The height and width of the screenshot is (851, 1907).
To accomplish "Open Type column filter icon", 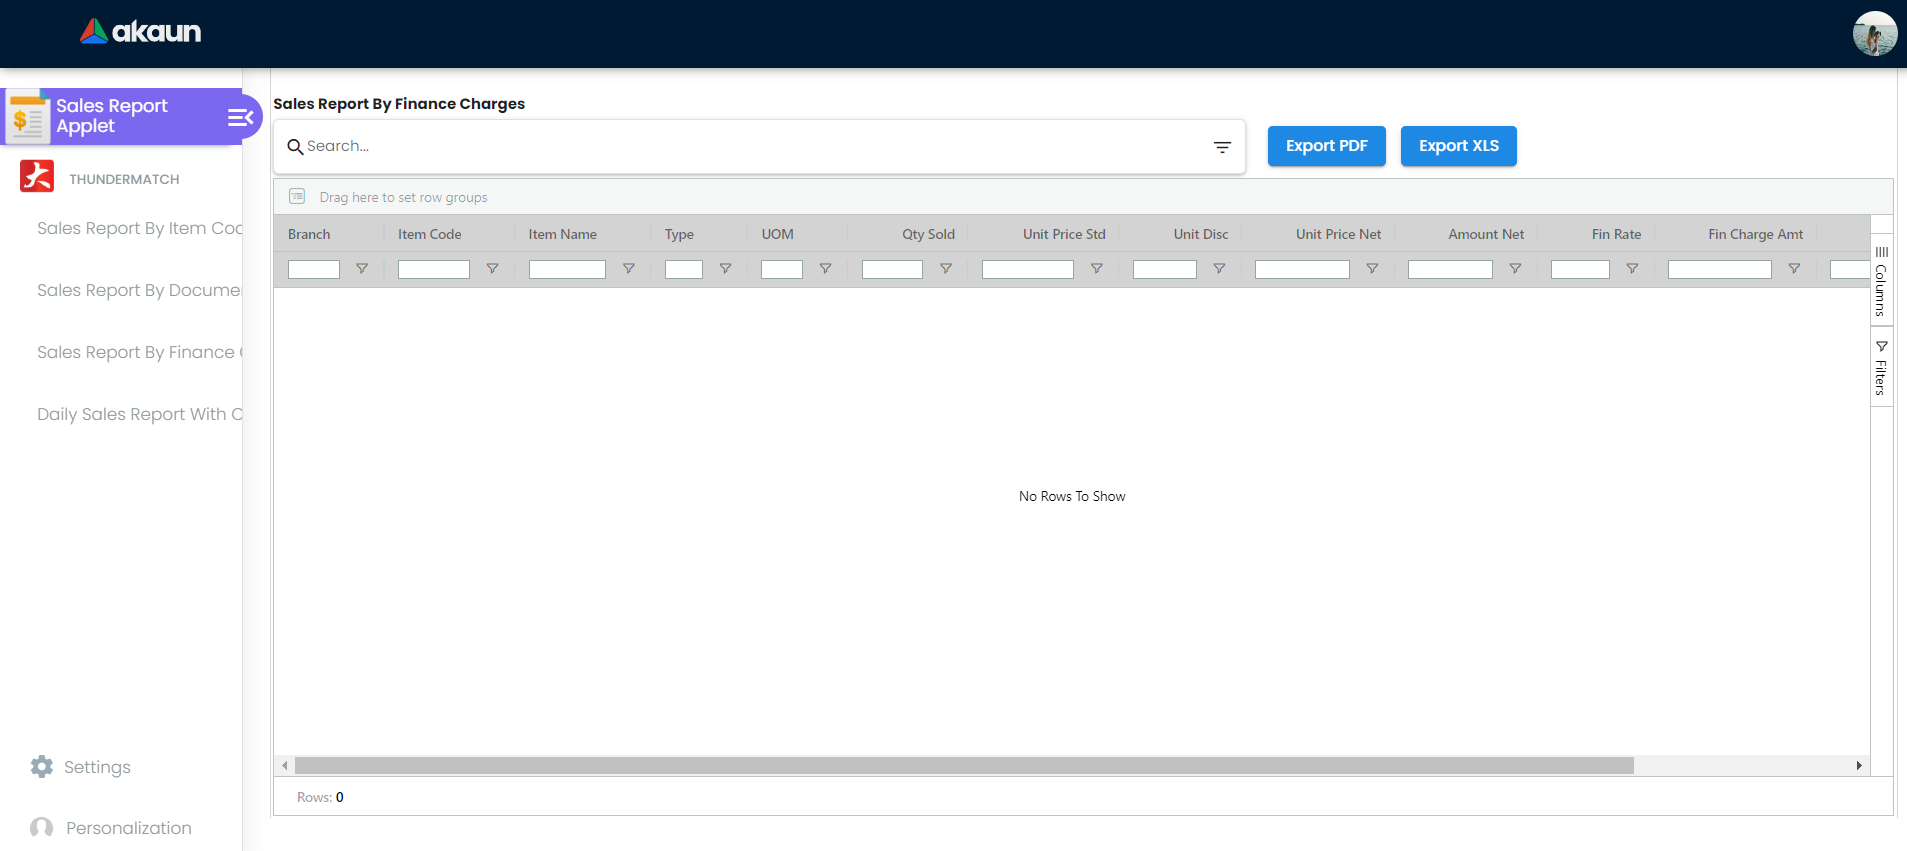I will point(726,269).
